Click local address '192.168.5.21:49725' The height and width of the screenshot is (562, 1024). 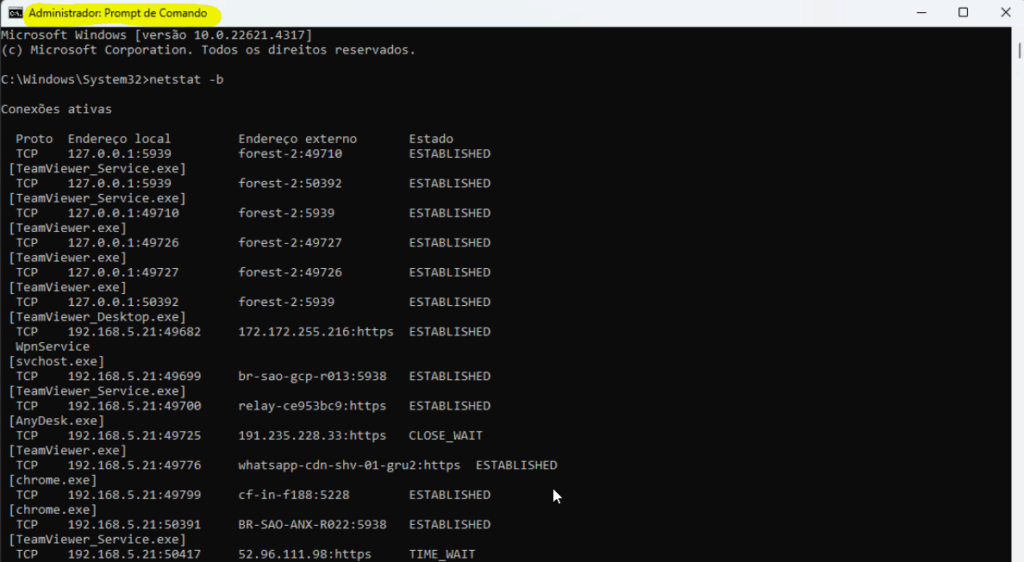[134, 435]
